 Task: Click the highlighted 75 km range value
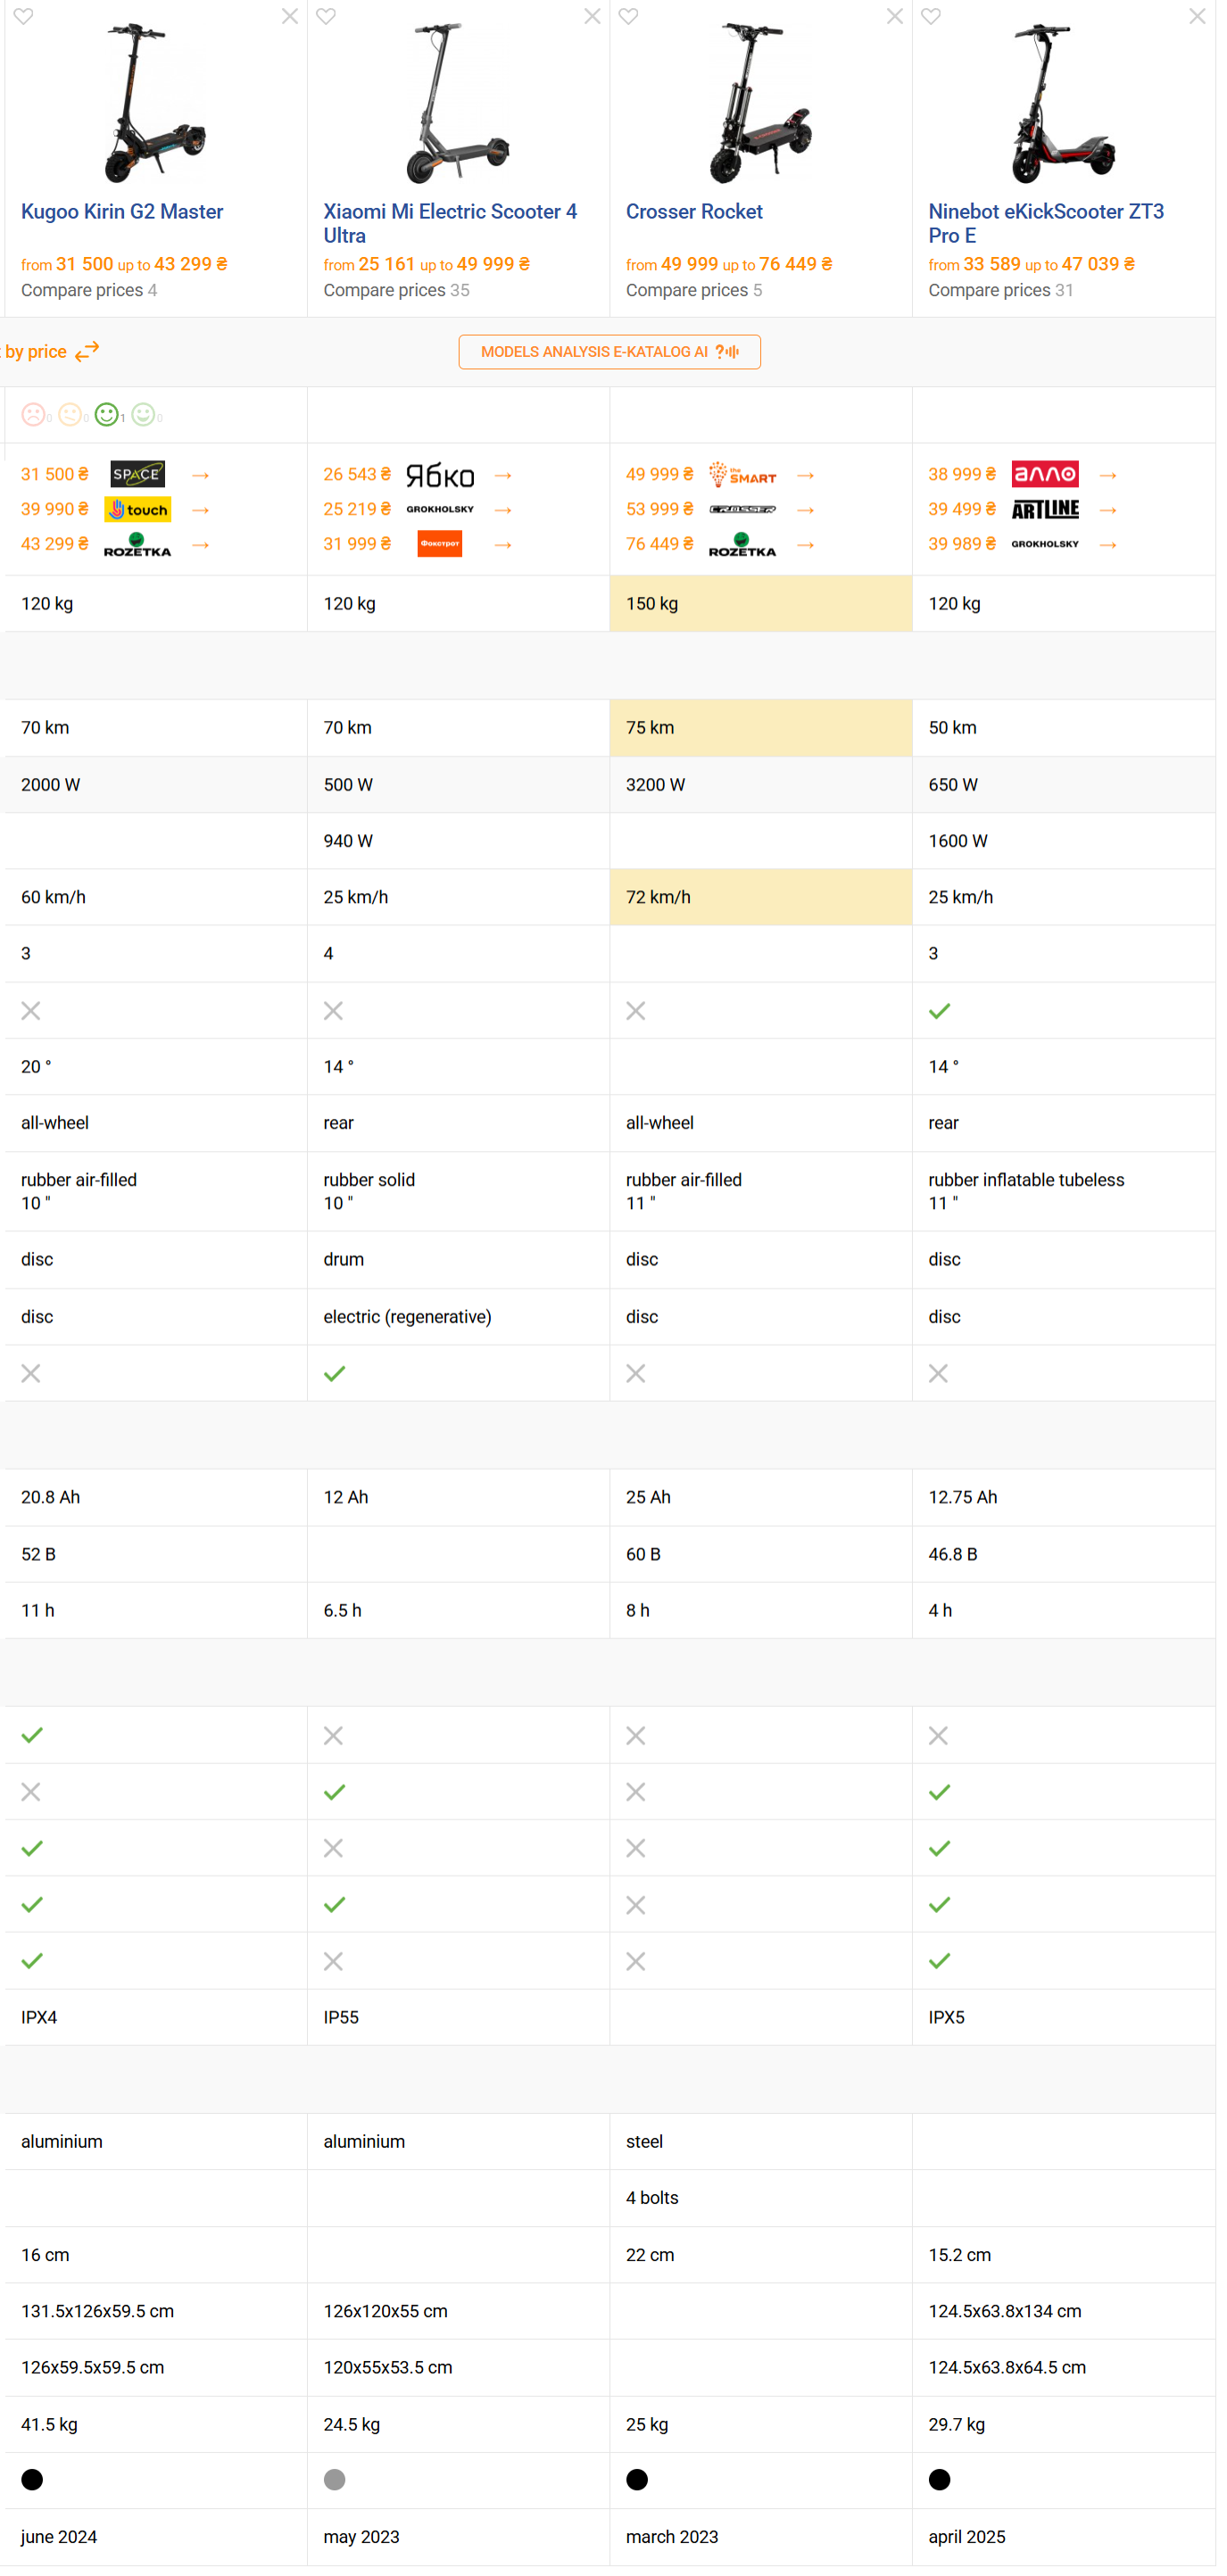(x=650, y=727)
